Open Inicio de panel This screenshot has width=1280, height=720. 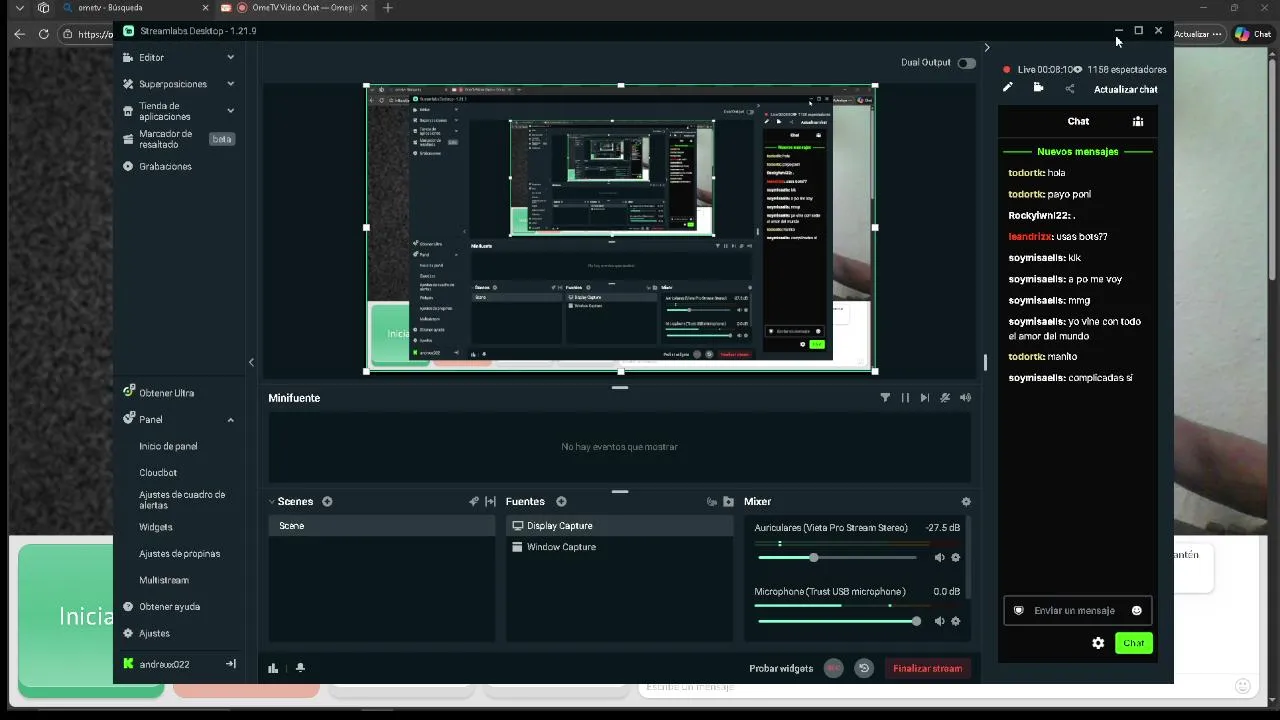tap(168, 446)
